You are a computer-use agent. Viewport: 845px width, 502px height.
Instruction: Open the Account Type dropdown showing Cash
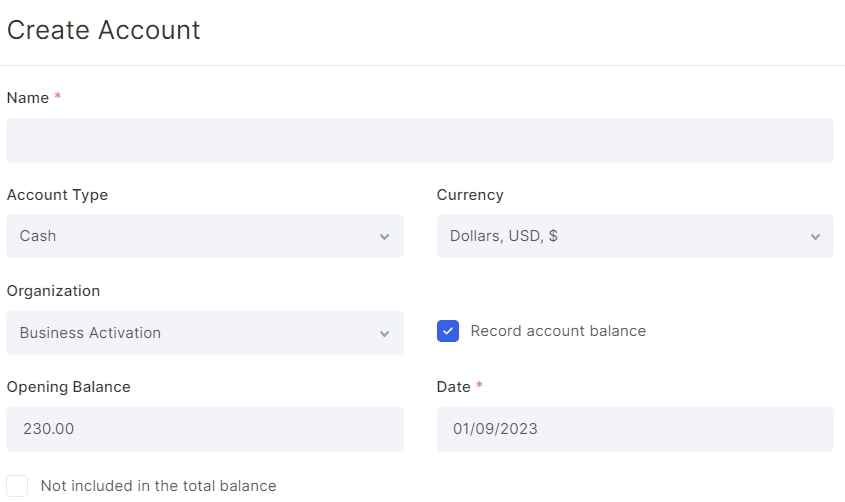[205, 236]
